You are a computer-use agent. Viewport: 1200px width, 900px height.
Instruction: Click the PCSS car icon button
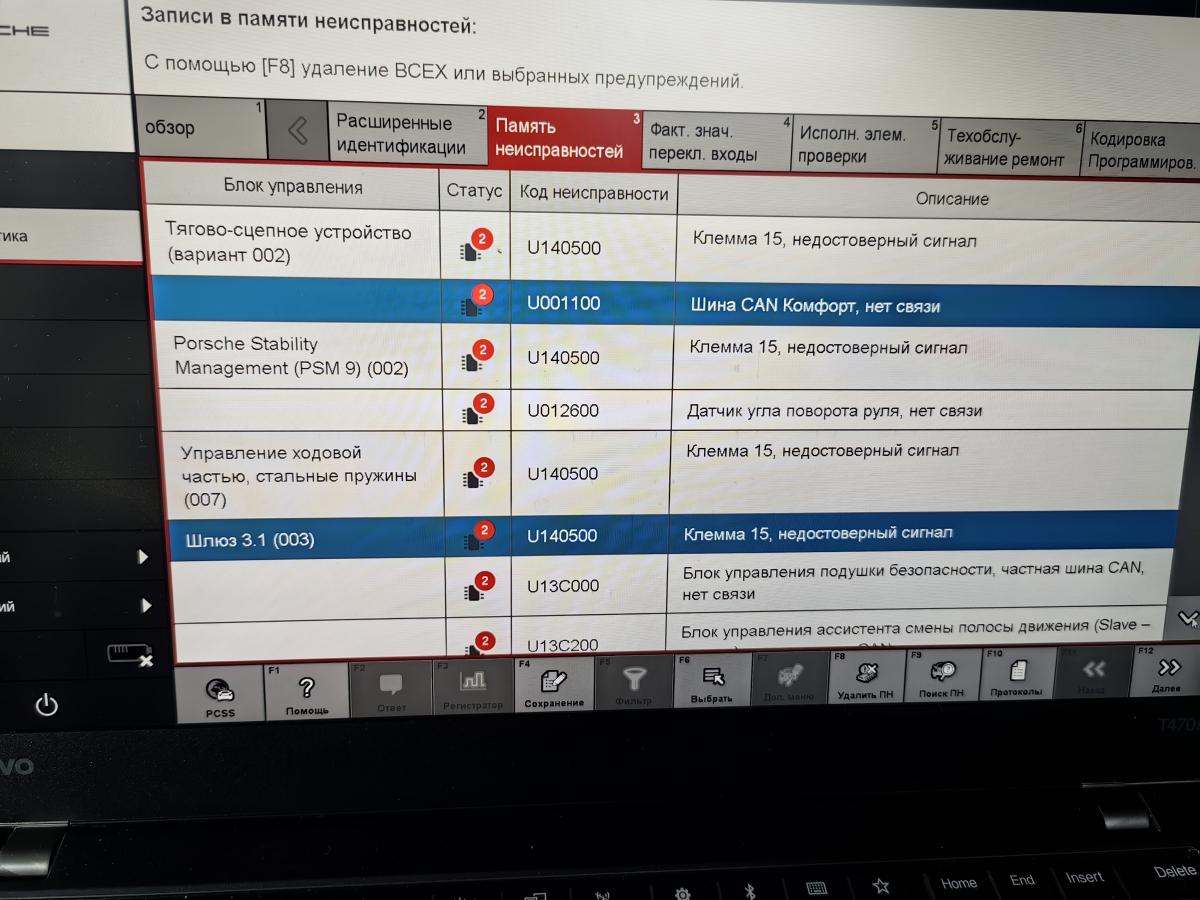point(220,690)
